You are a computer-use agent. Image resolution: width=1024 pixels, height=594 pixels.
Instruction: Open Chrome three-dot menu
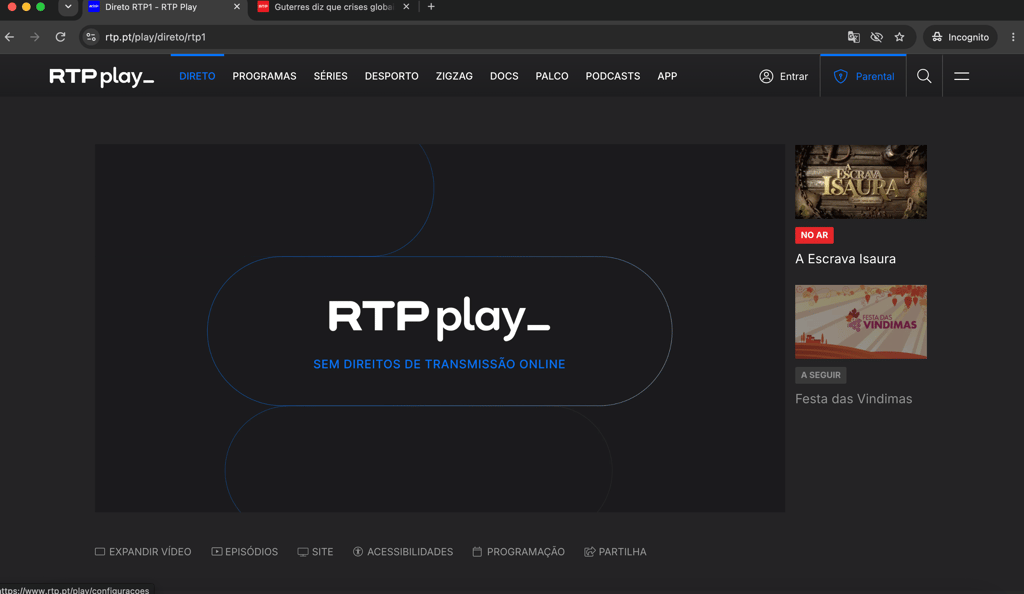tap(1013, 37)
